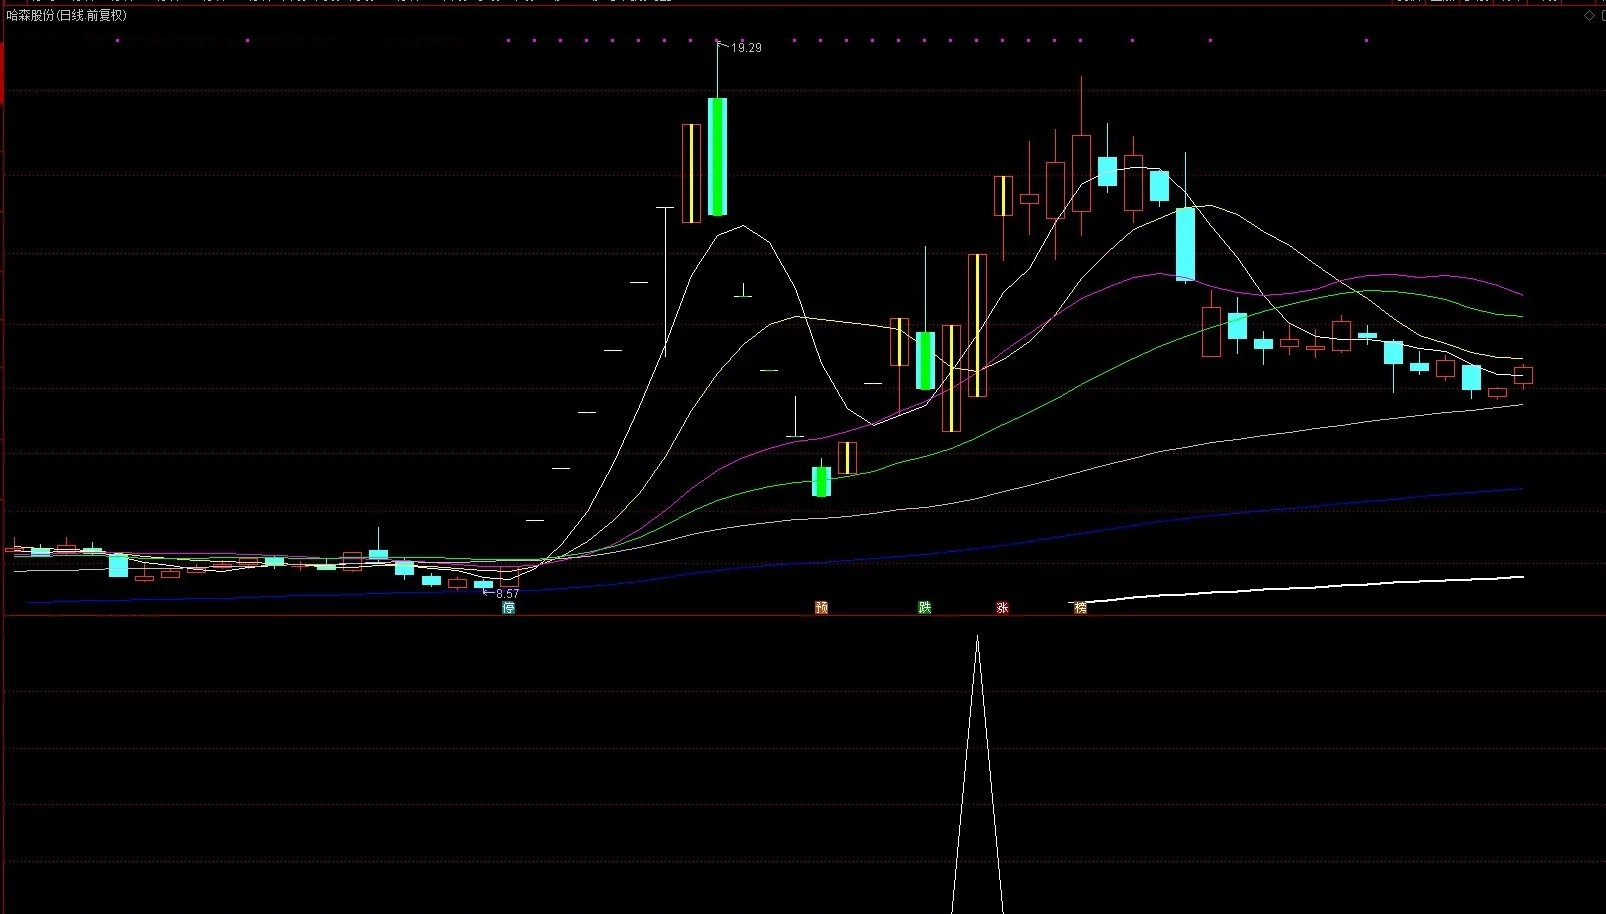The image size is (1606, 914).
Task: Click the 8.57 low price label
Action: pyautogui.click(x=507, y=593)
